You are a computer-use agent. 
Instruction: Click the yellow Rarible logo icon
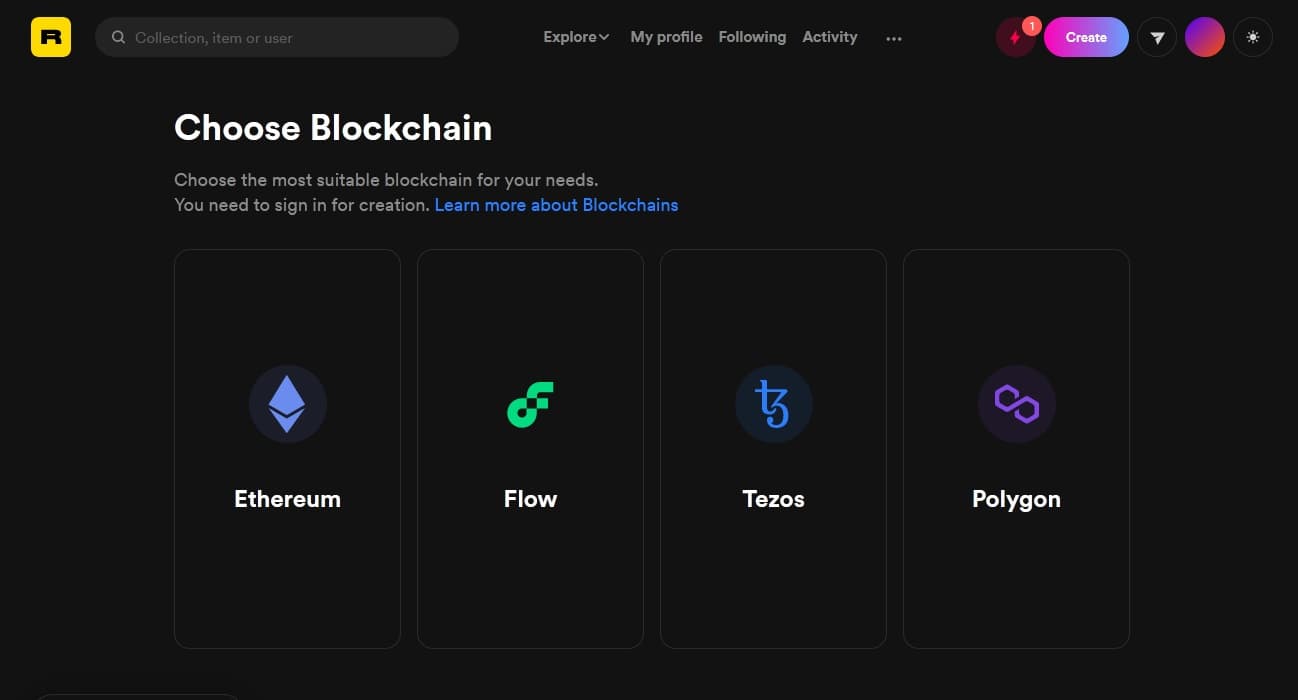tap(51, 37)
